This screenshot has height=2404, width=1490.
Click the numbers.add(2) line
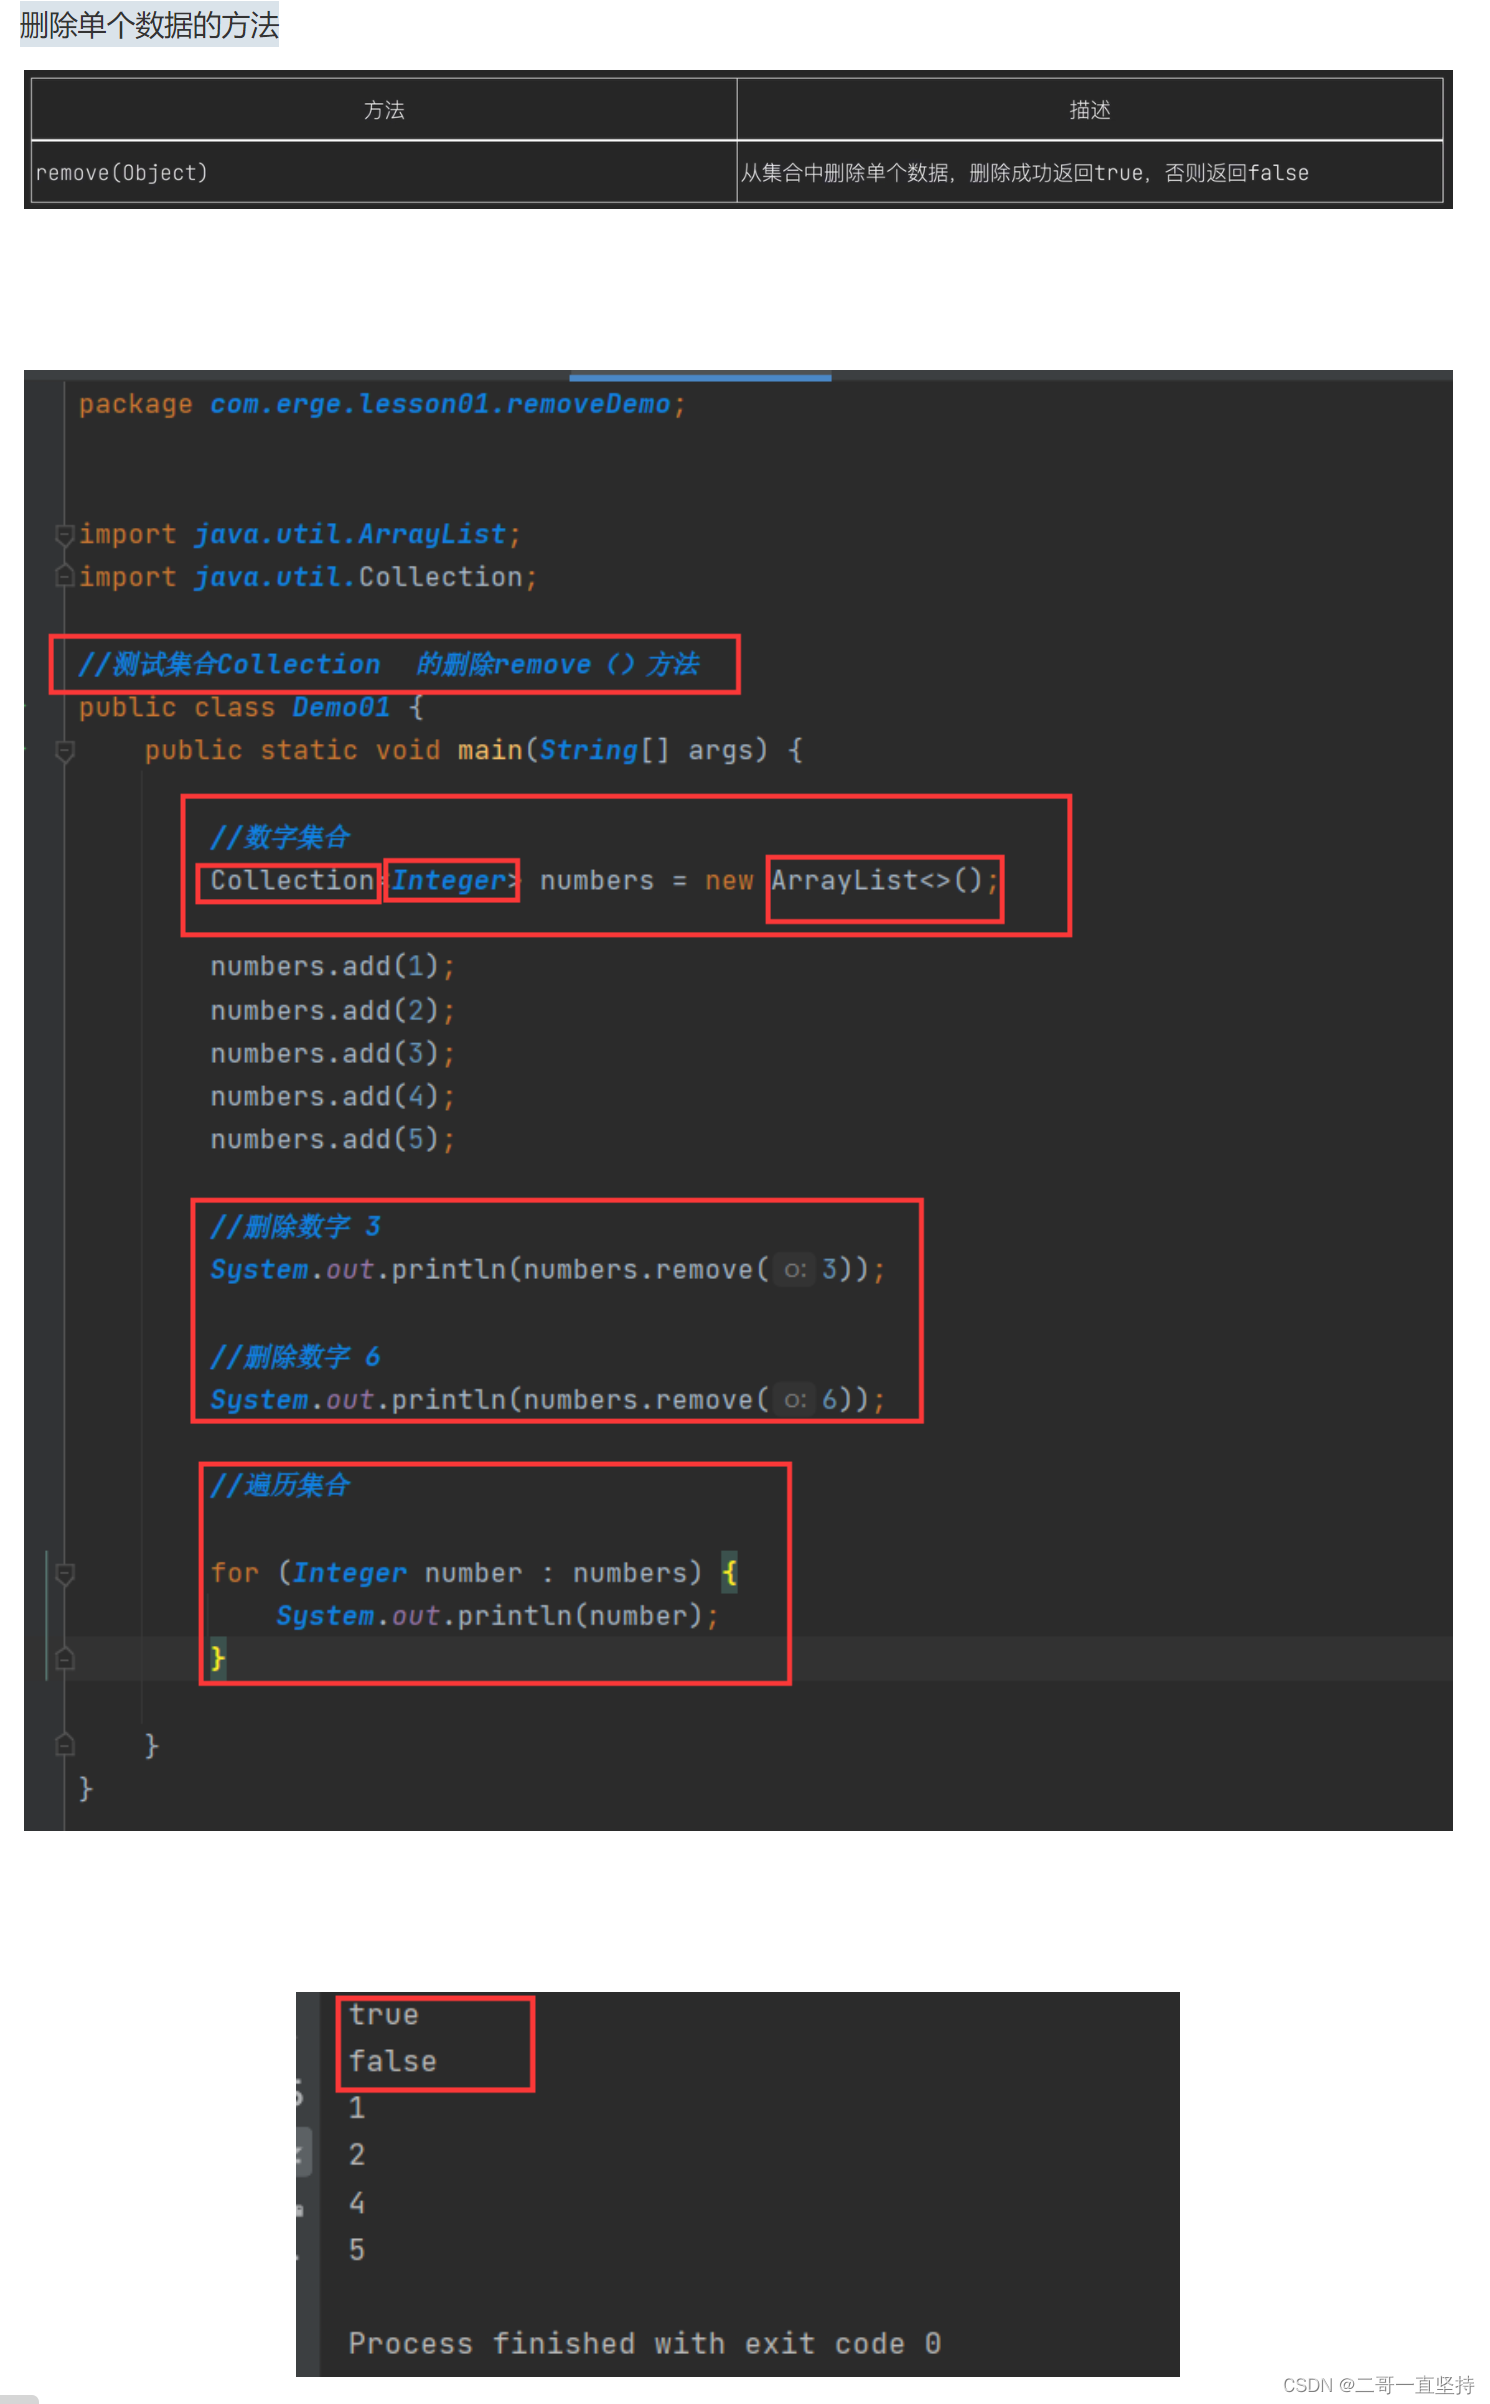point(332,1010)
